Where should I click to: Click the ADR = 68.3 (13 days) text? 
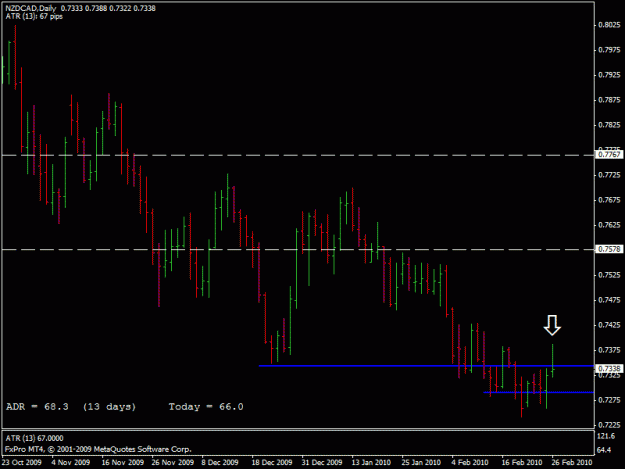[71, 407]
